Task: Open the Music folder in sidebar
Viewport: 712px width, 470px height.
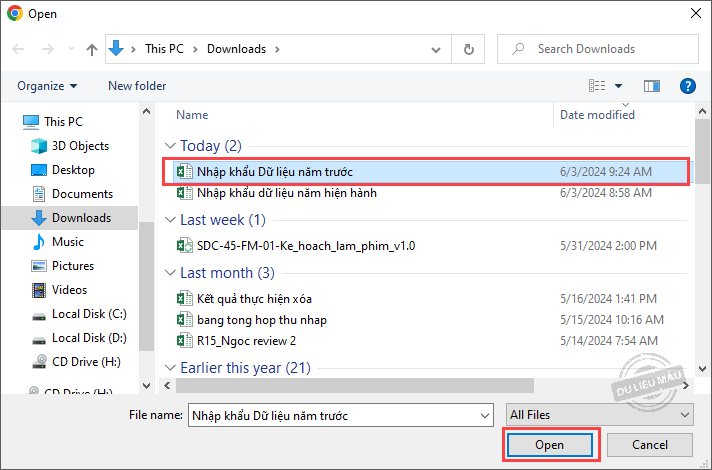Action: click(x=67, y=242)
